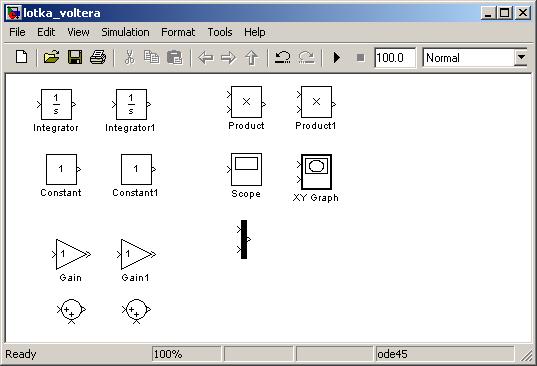Copy selection using toolbar copy icon

pos(151,57)
